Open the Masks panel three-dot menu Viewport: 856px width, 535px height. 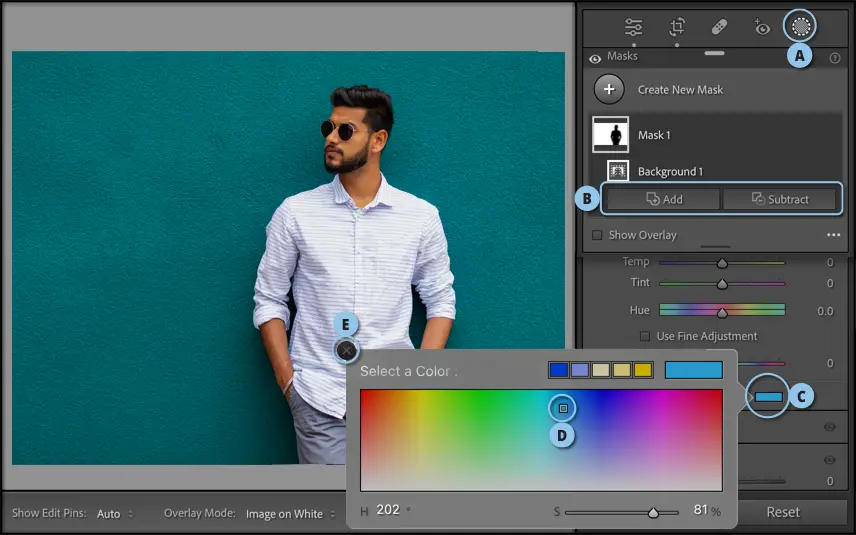tap(833, 235)
